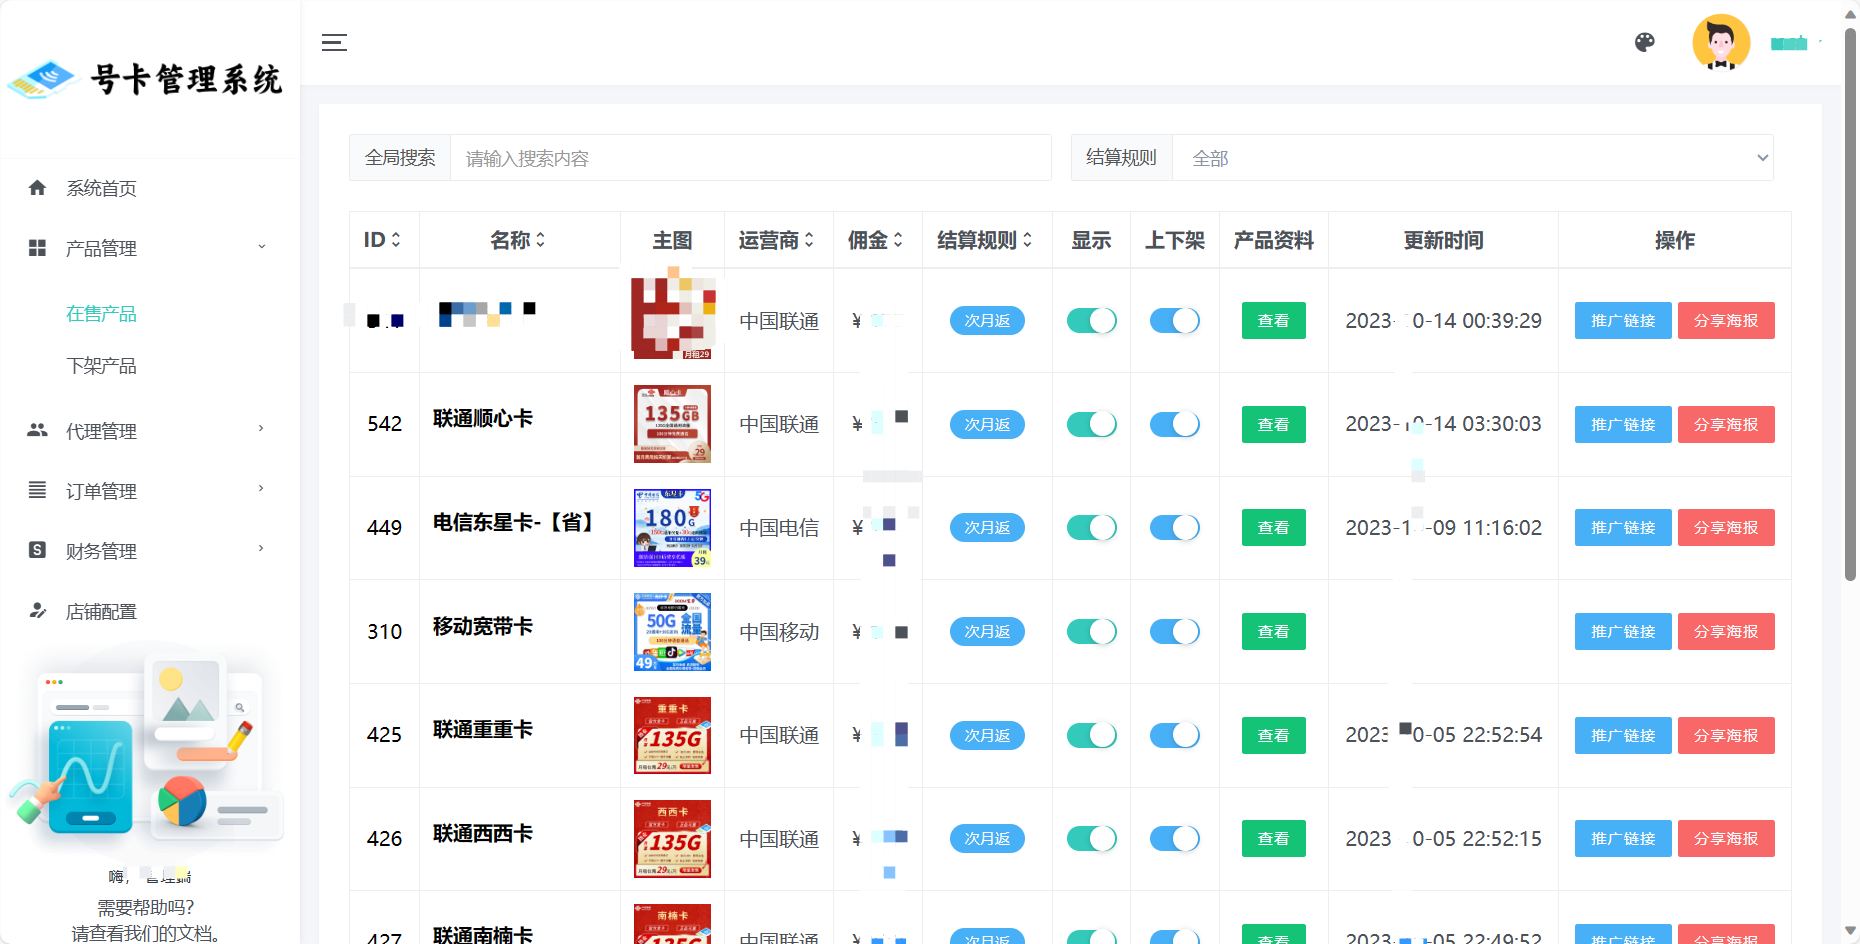The image size is (1860, 944).
Task: Click 中国电信 operator cell
Action: 779,528
